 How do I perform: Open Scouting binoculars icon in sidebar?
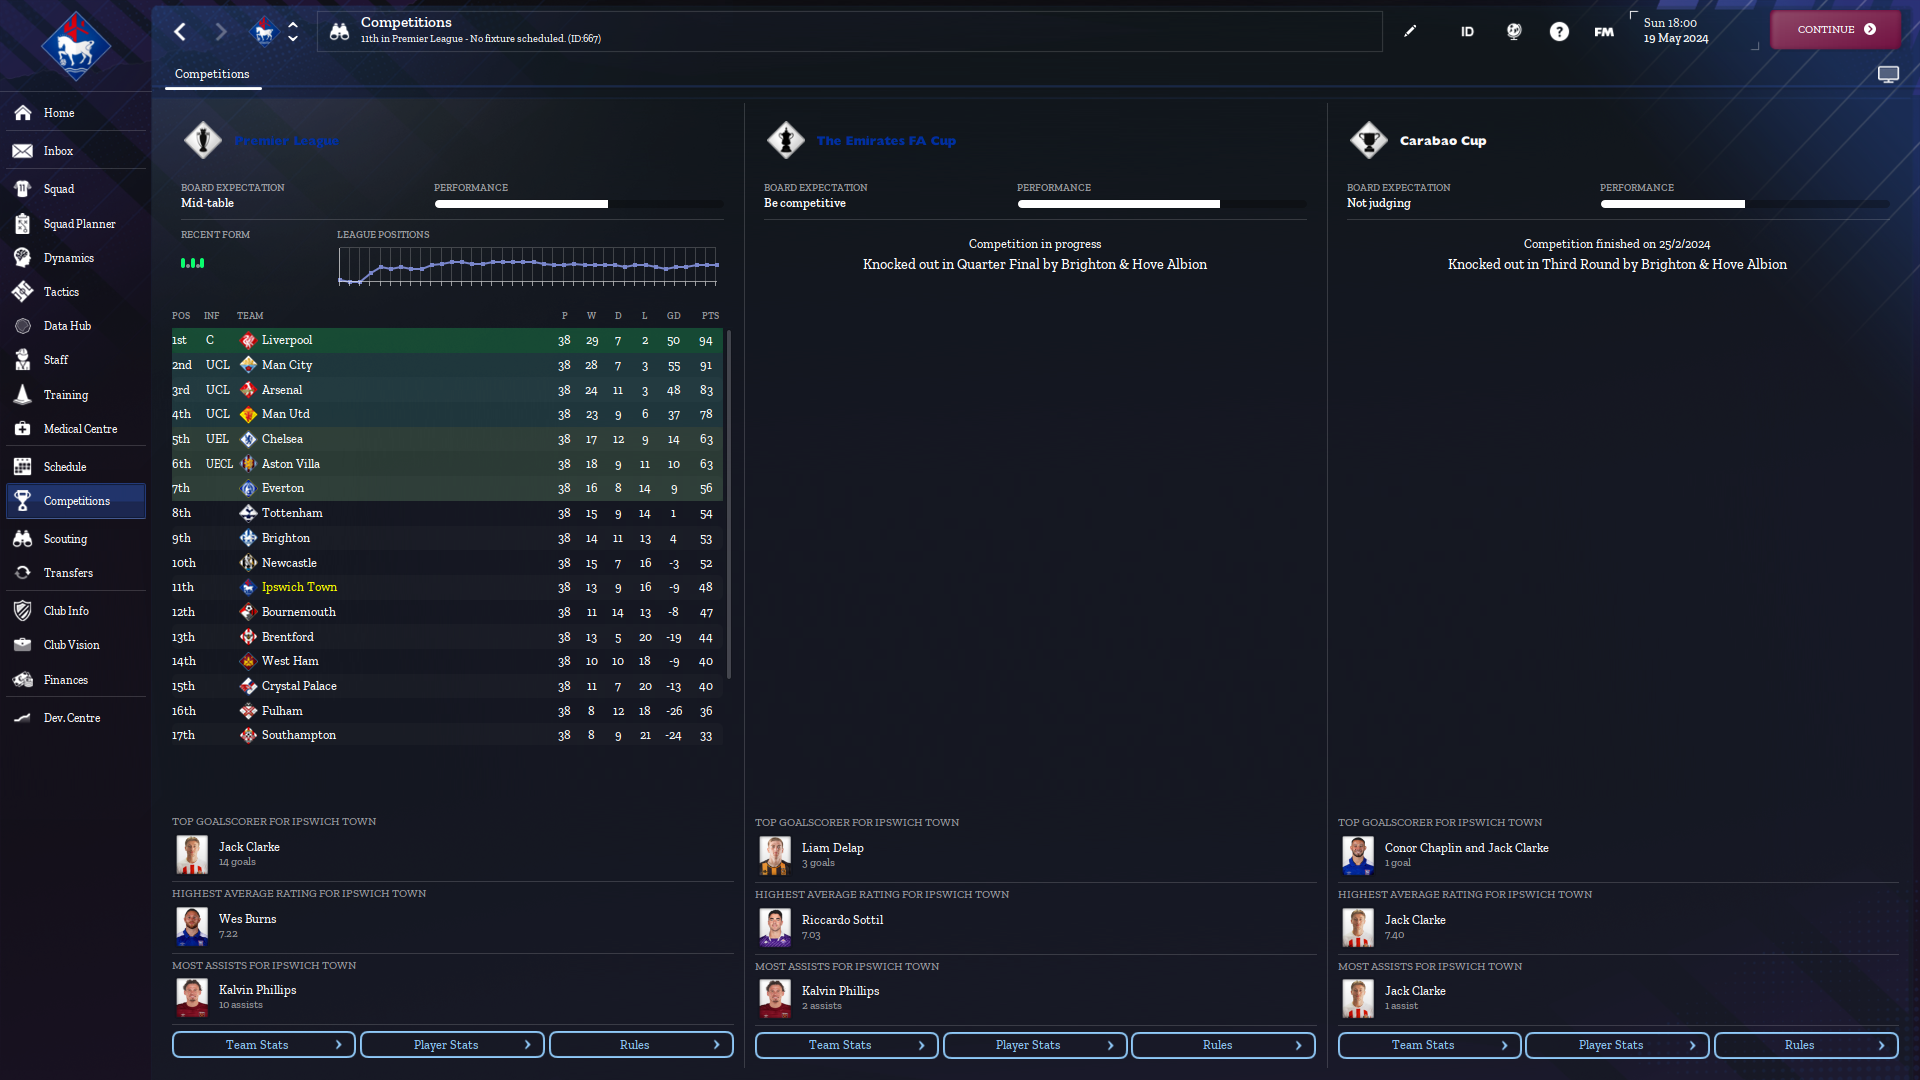23,539
